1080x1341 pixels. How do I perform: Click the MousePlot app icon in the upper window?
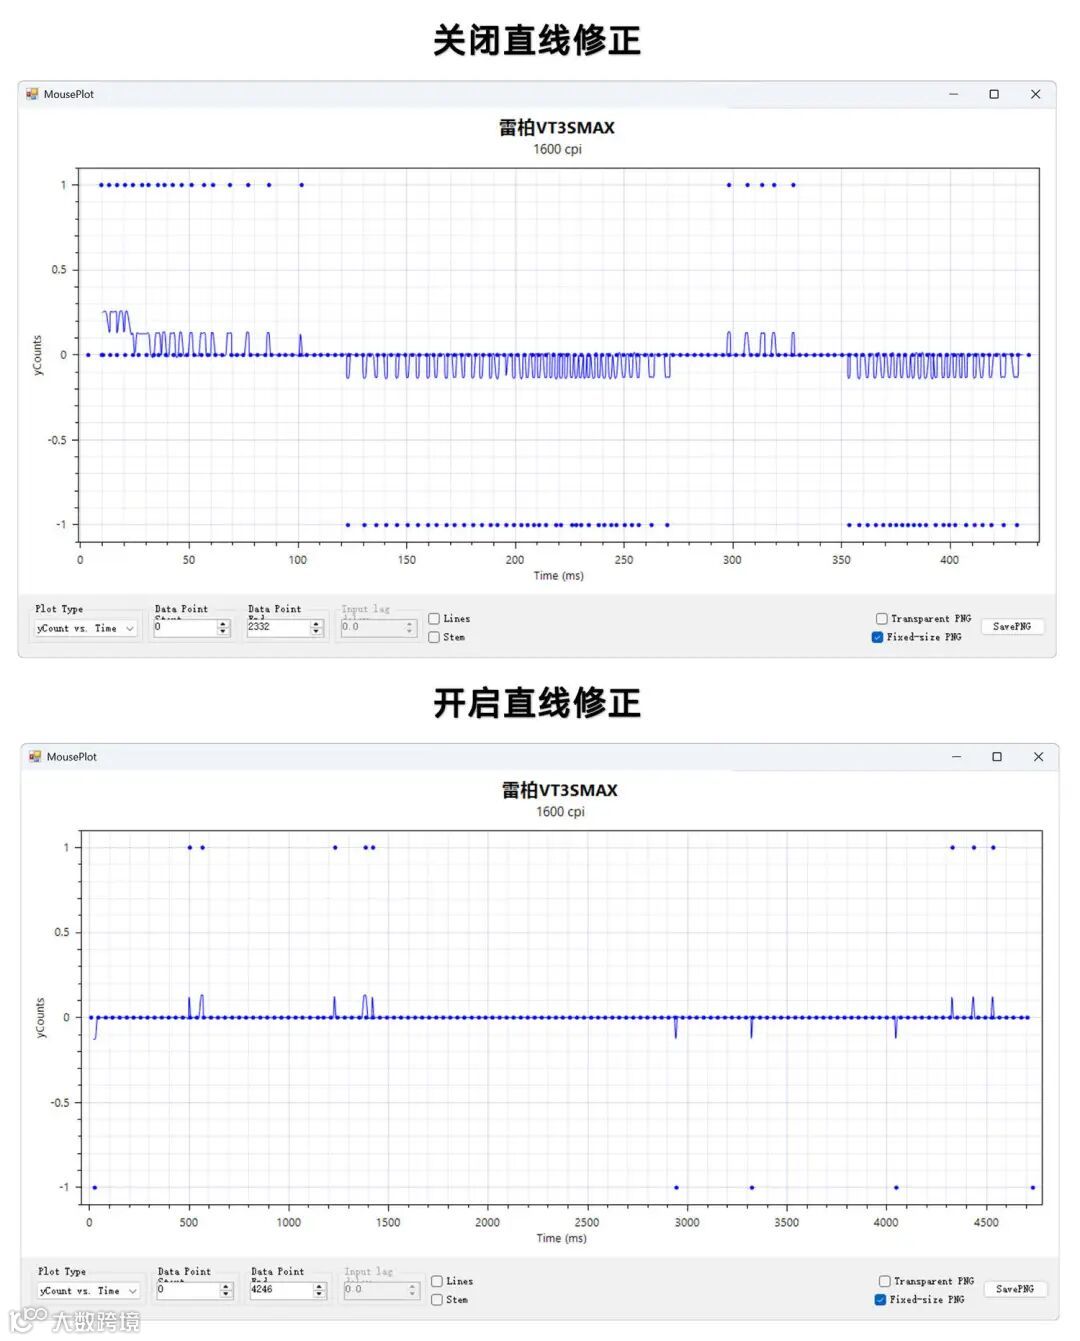point(32,94)
